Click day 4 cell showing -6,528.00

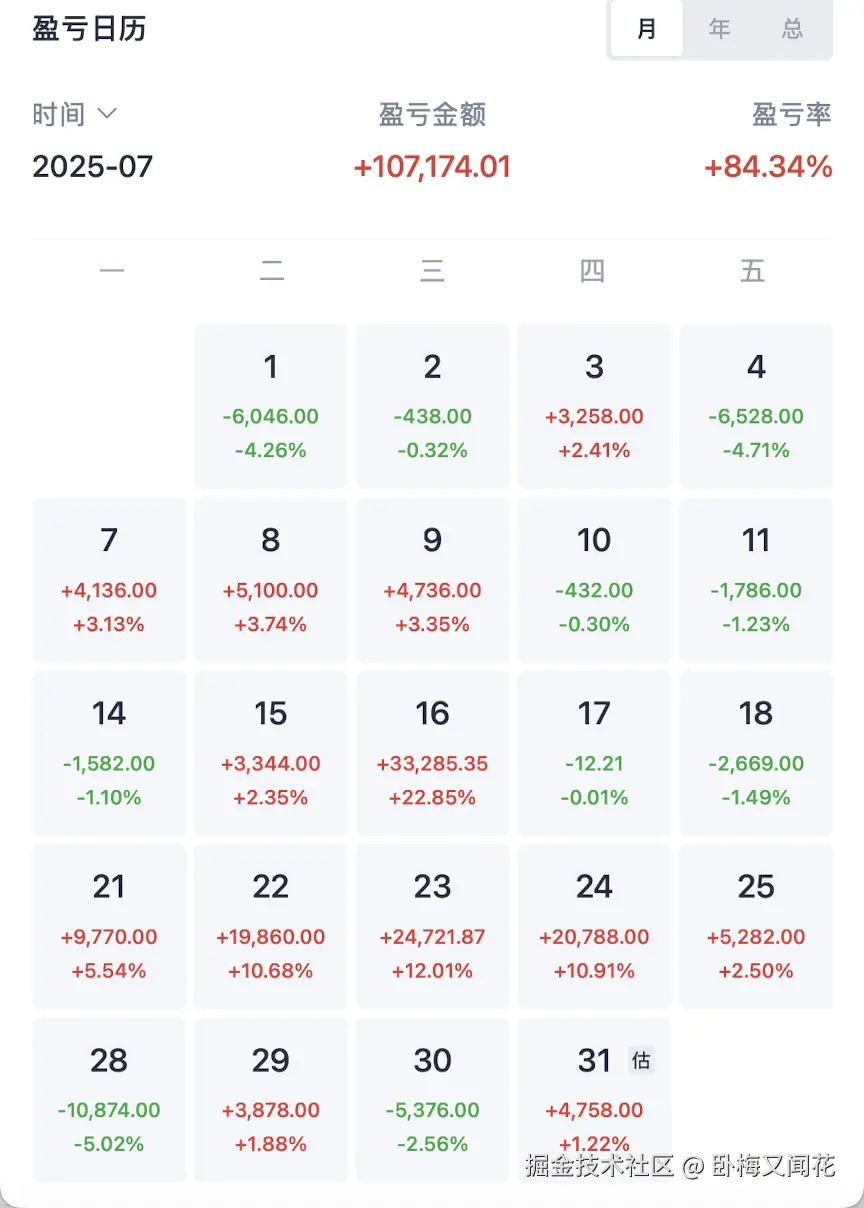click(756, 406)
